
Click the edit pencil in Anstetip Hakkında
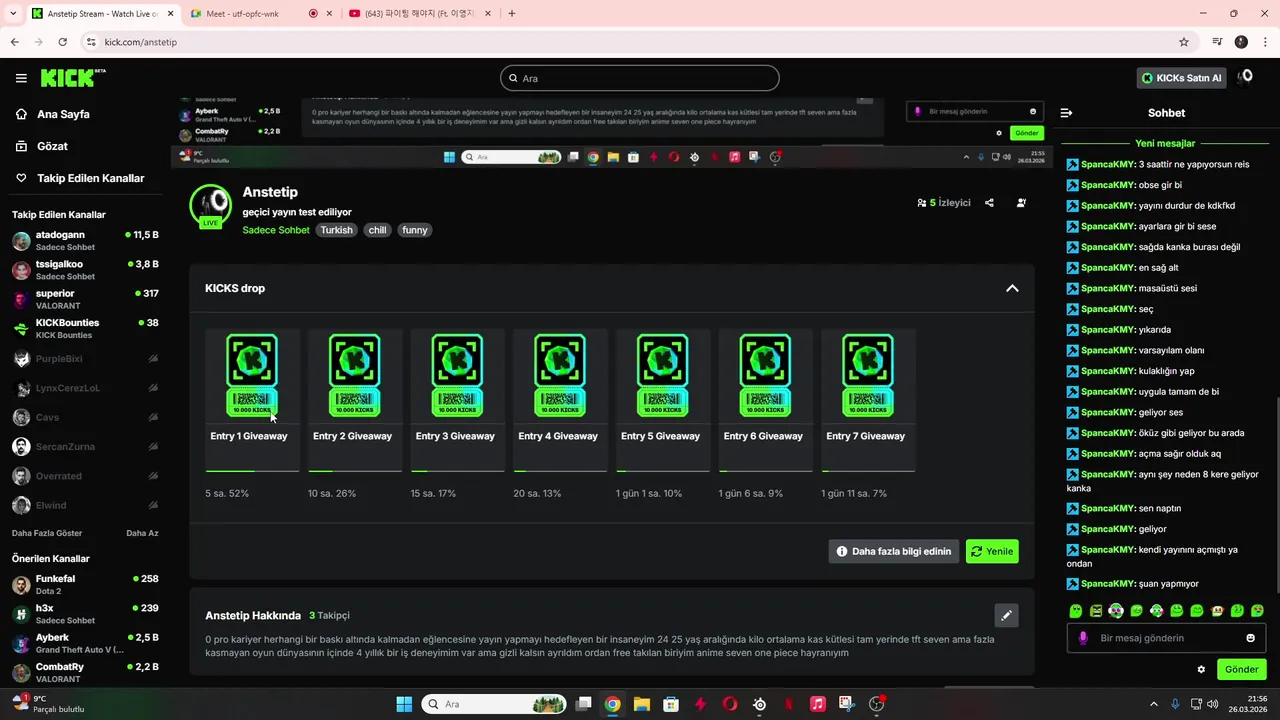(1006, 615)
